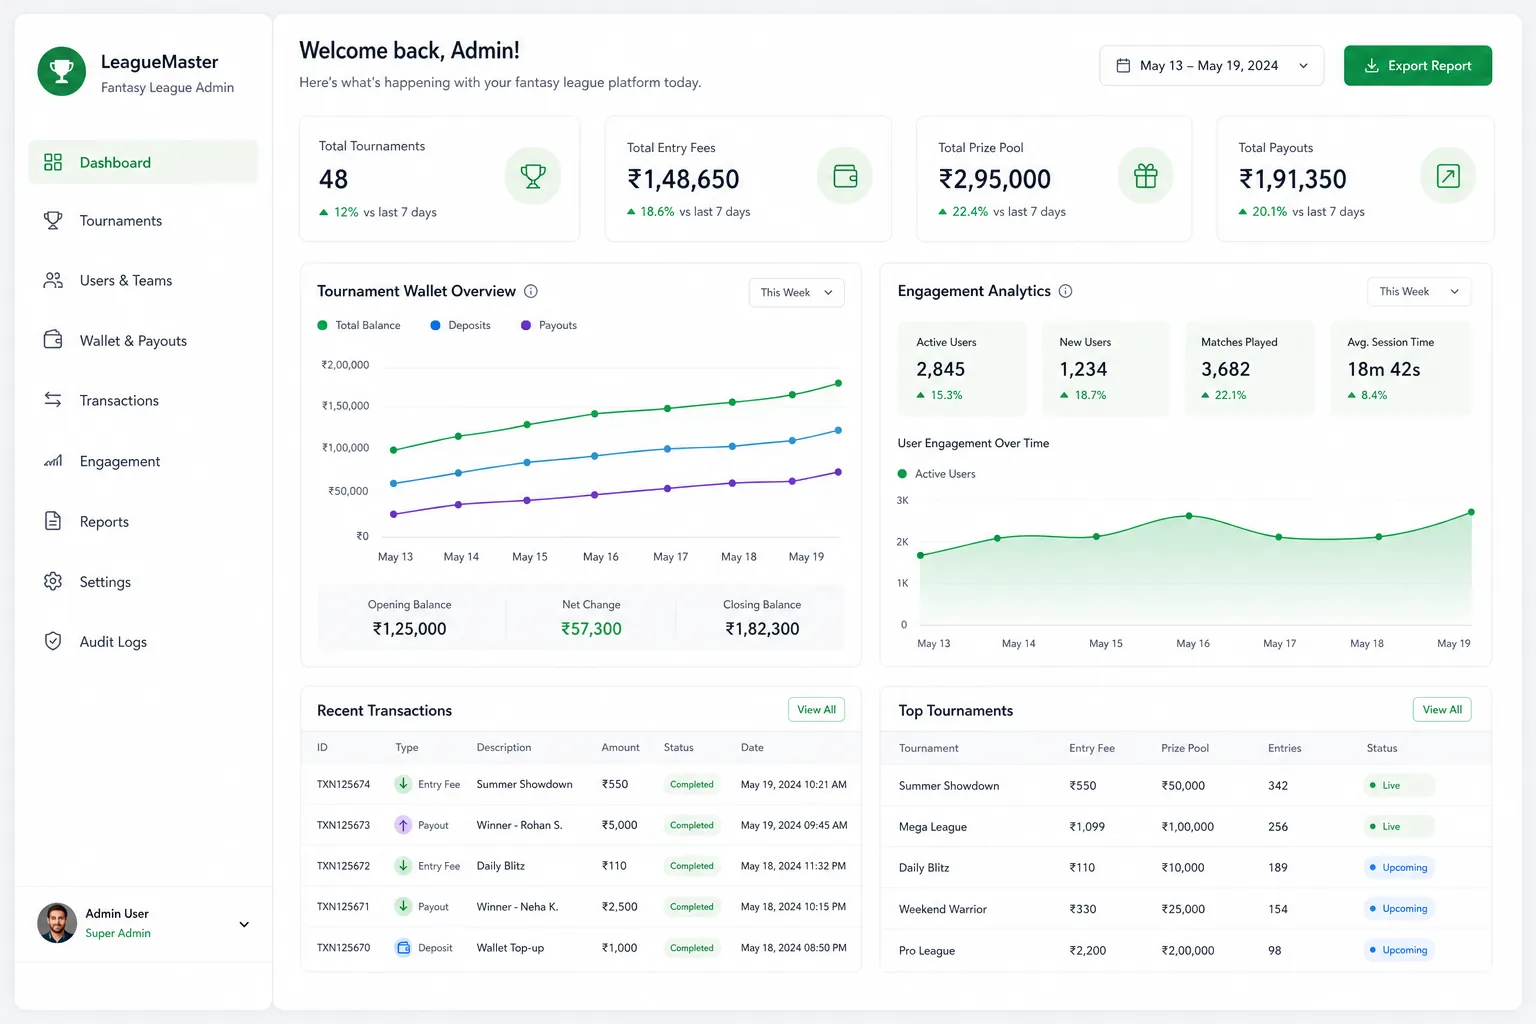Click the Total Prize Pool gift icon
Viewport: 1536px width, 1024px height.
tap(1146, 176)
